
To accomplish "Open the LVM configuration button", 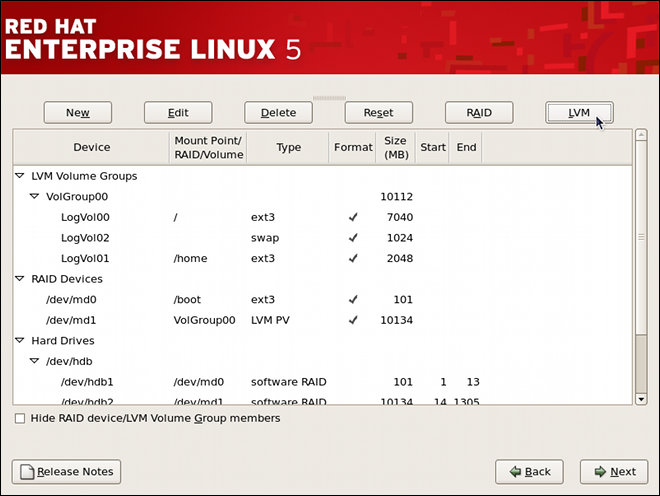I will [579, 112].
